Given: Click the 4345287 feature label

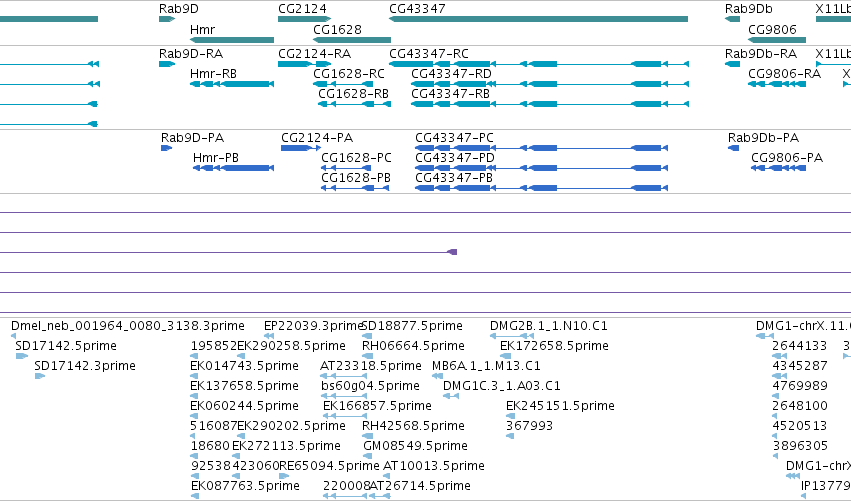Looking at the screenshot, I should pyautogui.click(x=799, y=366).
